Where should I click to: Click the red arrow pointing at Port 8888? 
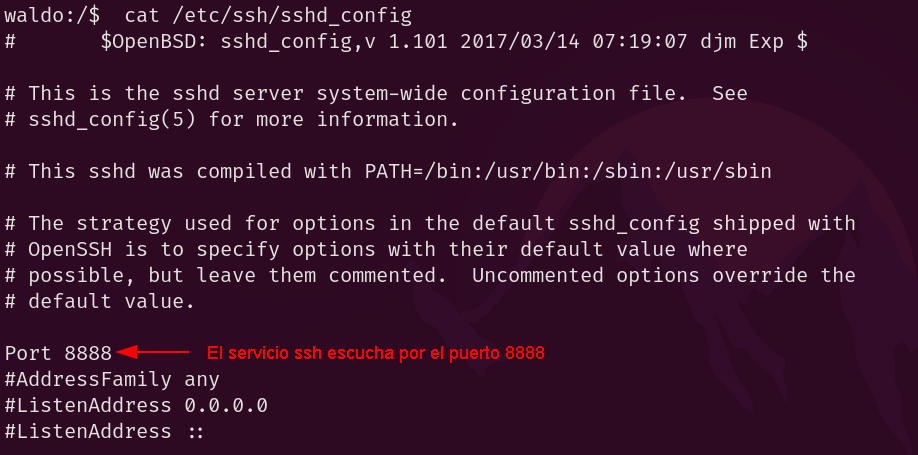click(x=152, y=352)
